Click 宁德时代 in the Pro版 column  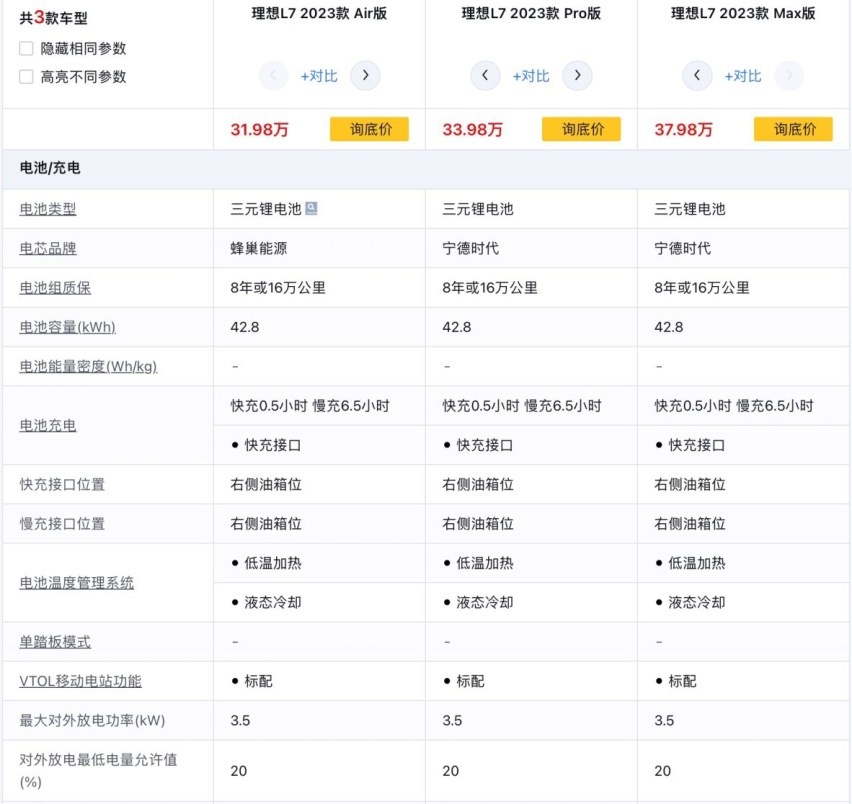[x=471, y=249]
